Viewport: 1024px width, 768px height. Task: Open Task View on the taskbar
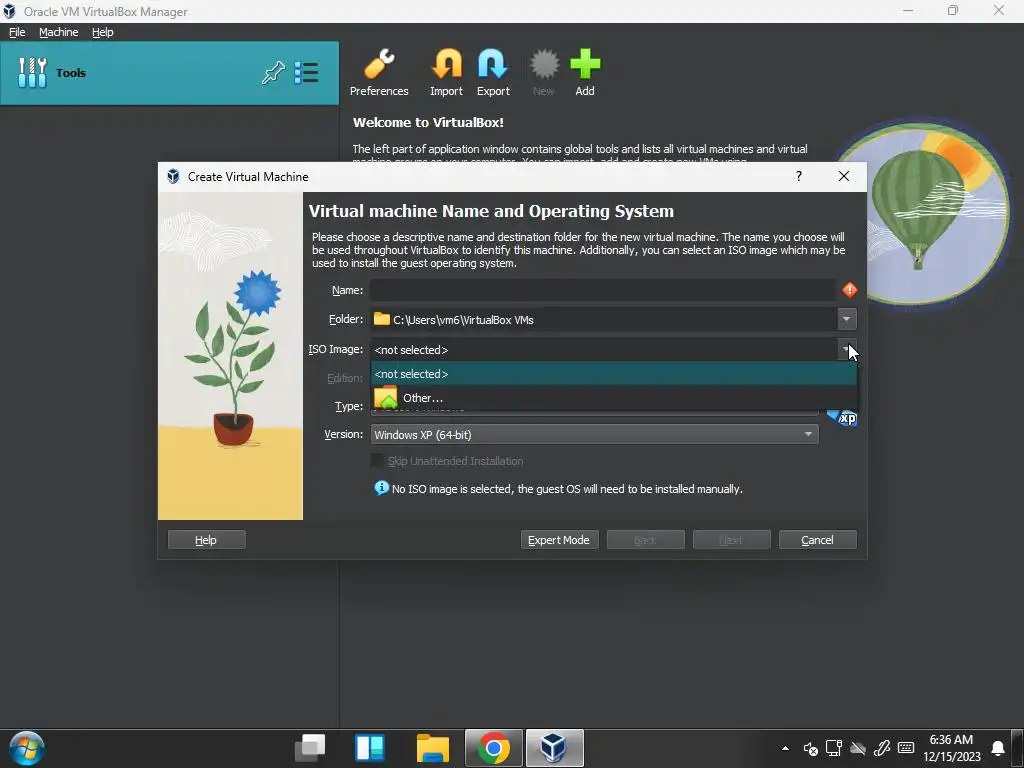pos(310,748)
